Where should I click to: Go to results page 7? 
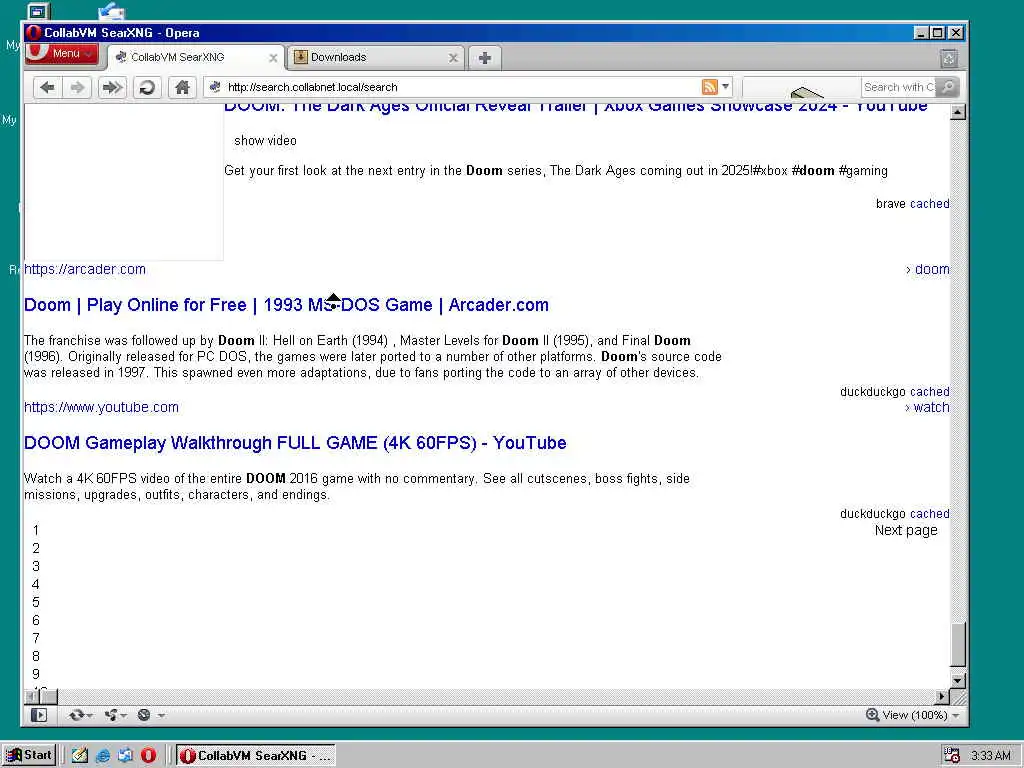click(x=36, y=638)
